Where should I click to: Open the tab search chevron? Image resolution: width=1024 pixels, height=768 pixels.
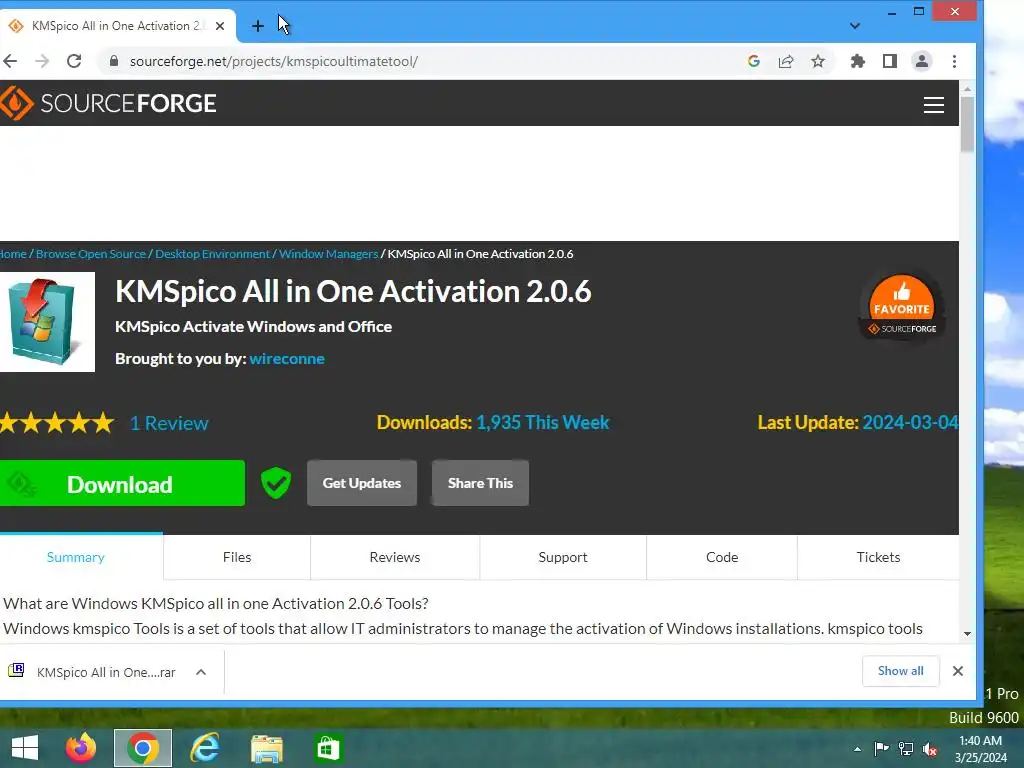(855, 26)
